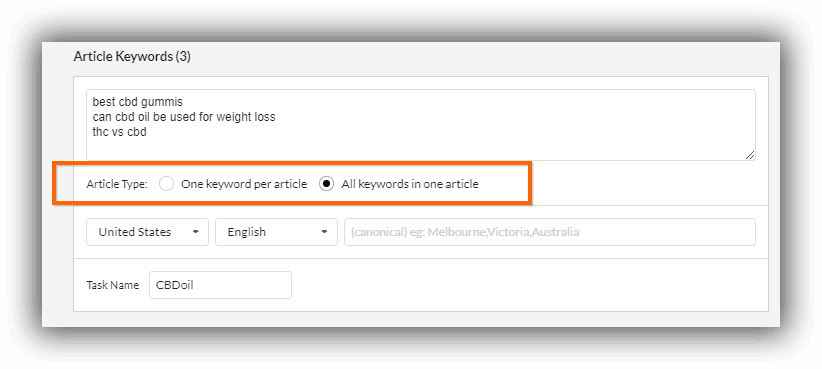The image size is (822, 369).
Task: Place cursor on "thc vs cbd" keyword line
Action: [x=119, y=132]
